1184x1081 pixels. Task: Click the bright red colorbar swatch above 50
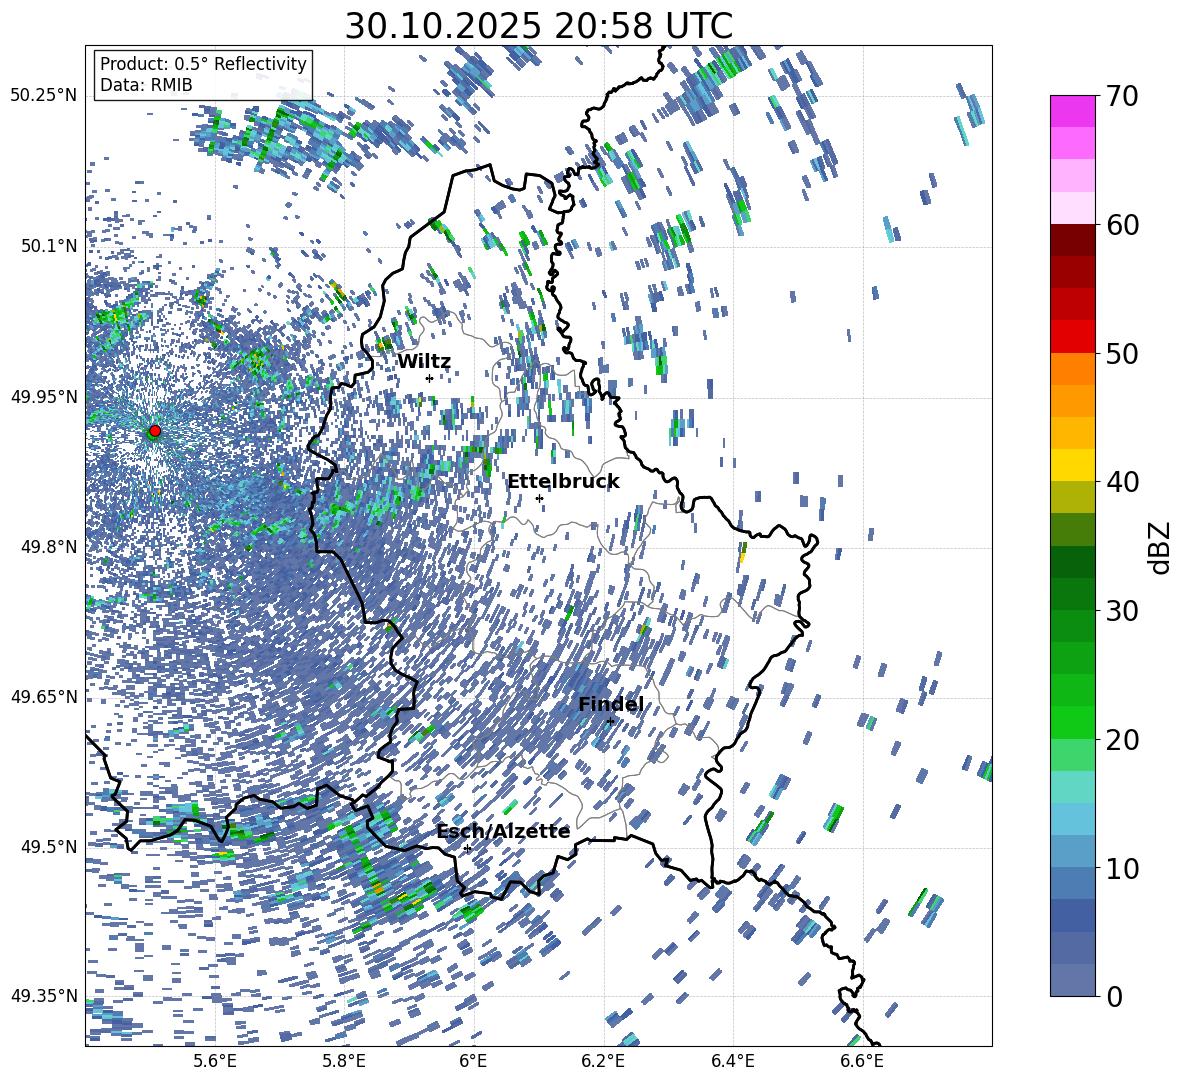[x=1072, y=337]
